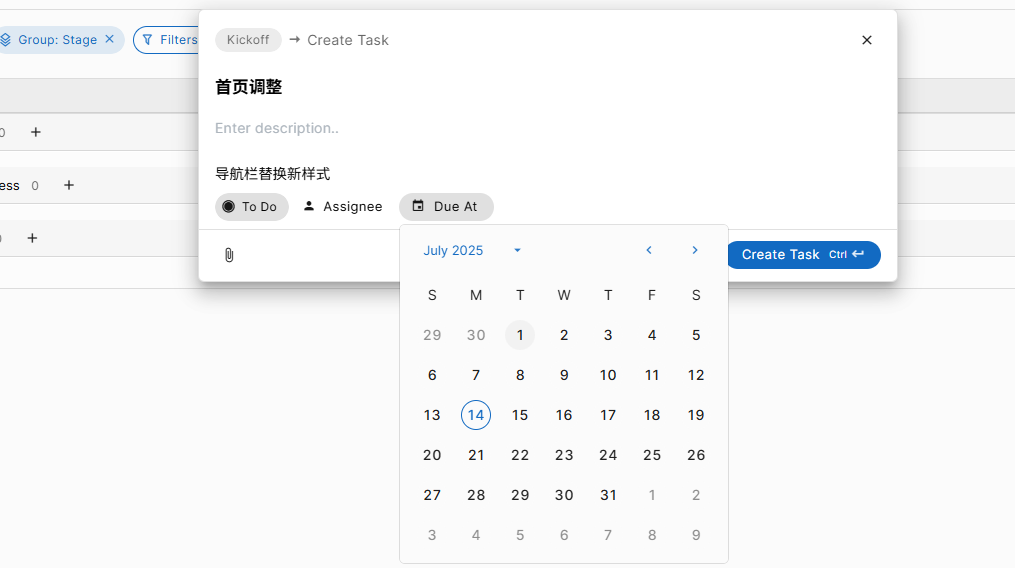Choose July 17 in the calendar
The height and width of the screenshot is (568, 1015).
pos(608,415)
